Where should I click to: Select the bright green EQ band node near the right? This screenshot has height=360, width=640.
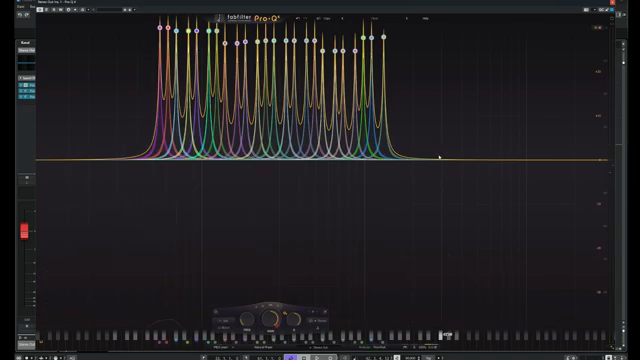click(363, 38)
